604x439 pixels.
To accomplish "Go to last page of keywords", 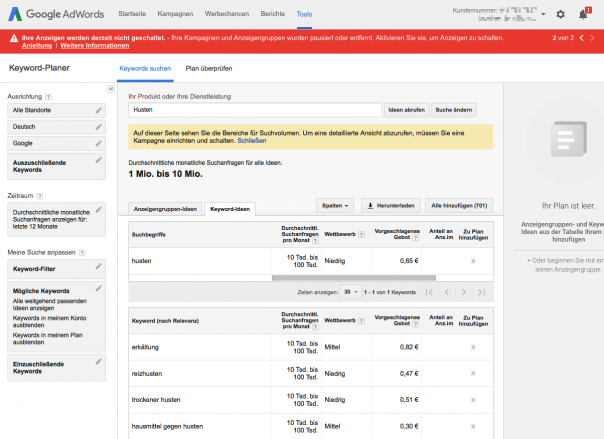I will coord(481,292).
